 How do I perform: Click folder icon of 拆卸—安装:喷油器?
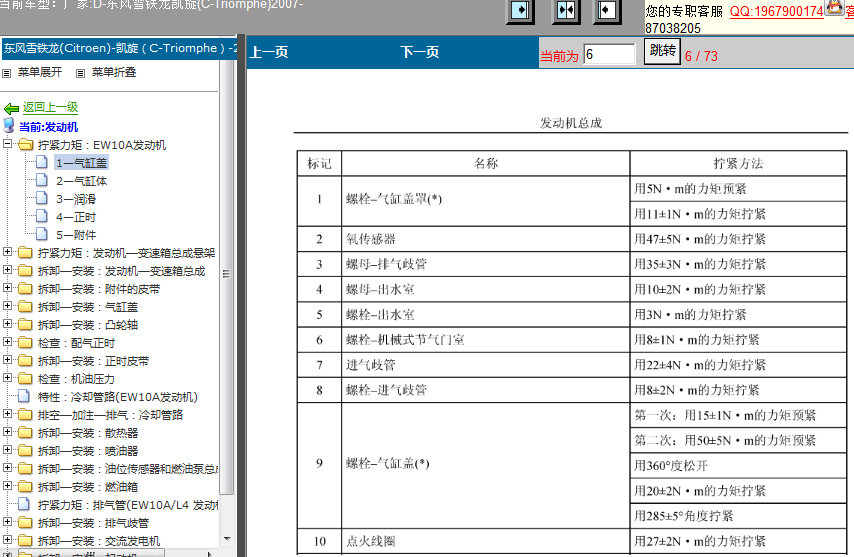pos(25,450)
